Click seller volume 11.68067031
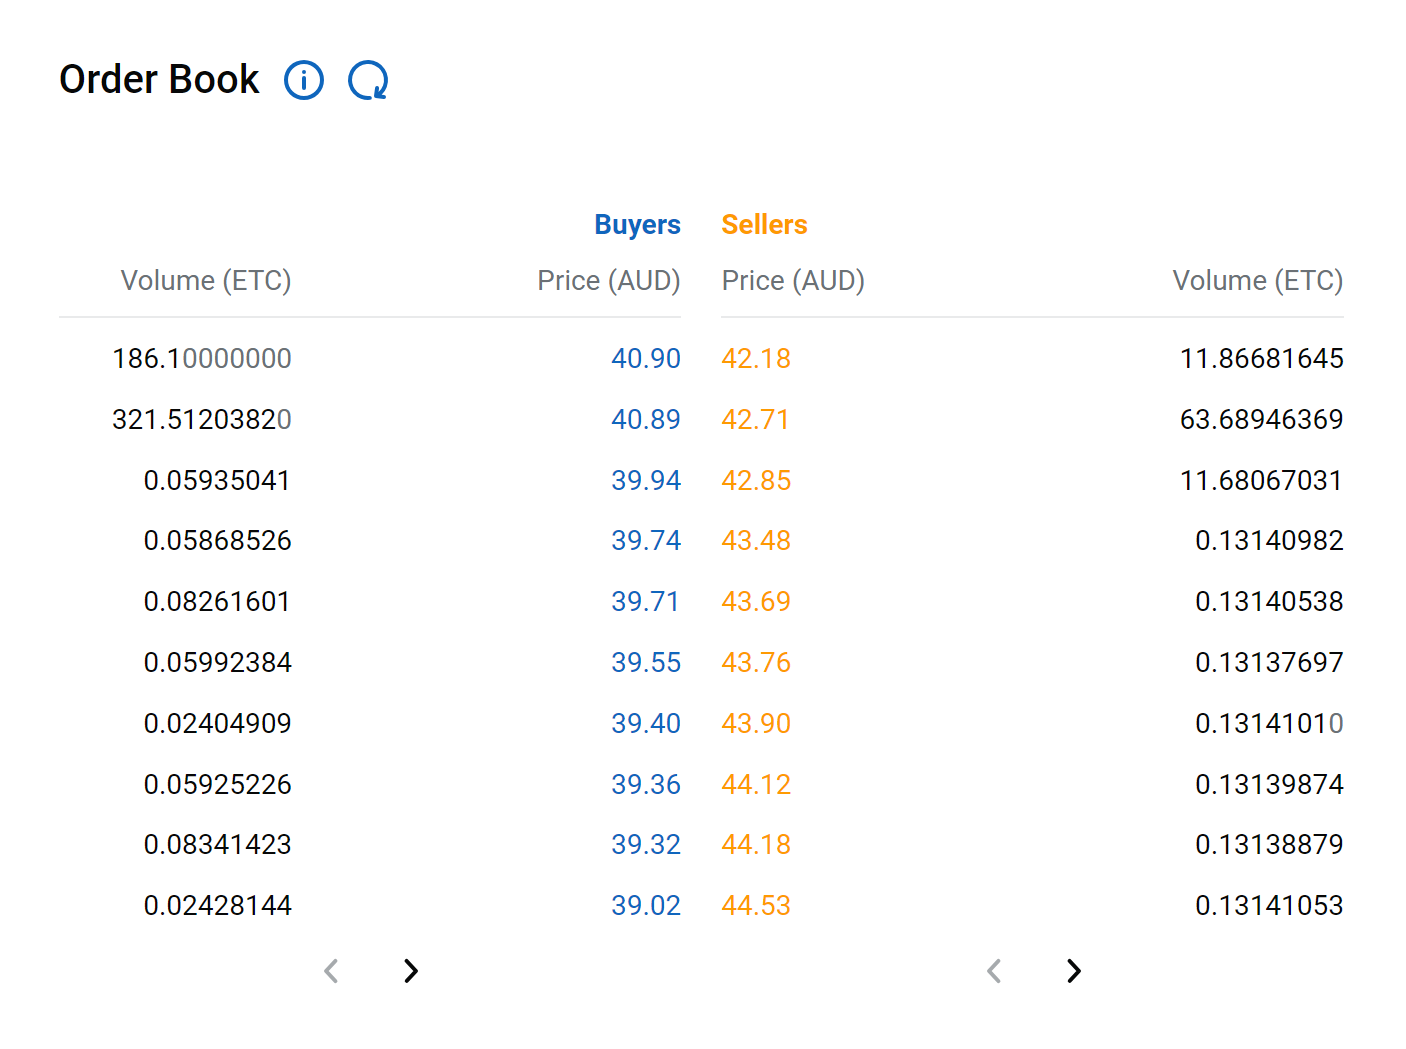 [1262, 480]
